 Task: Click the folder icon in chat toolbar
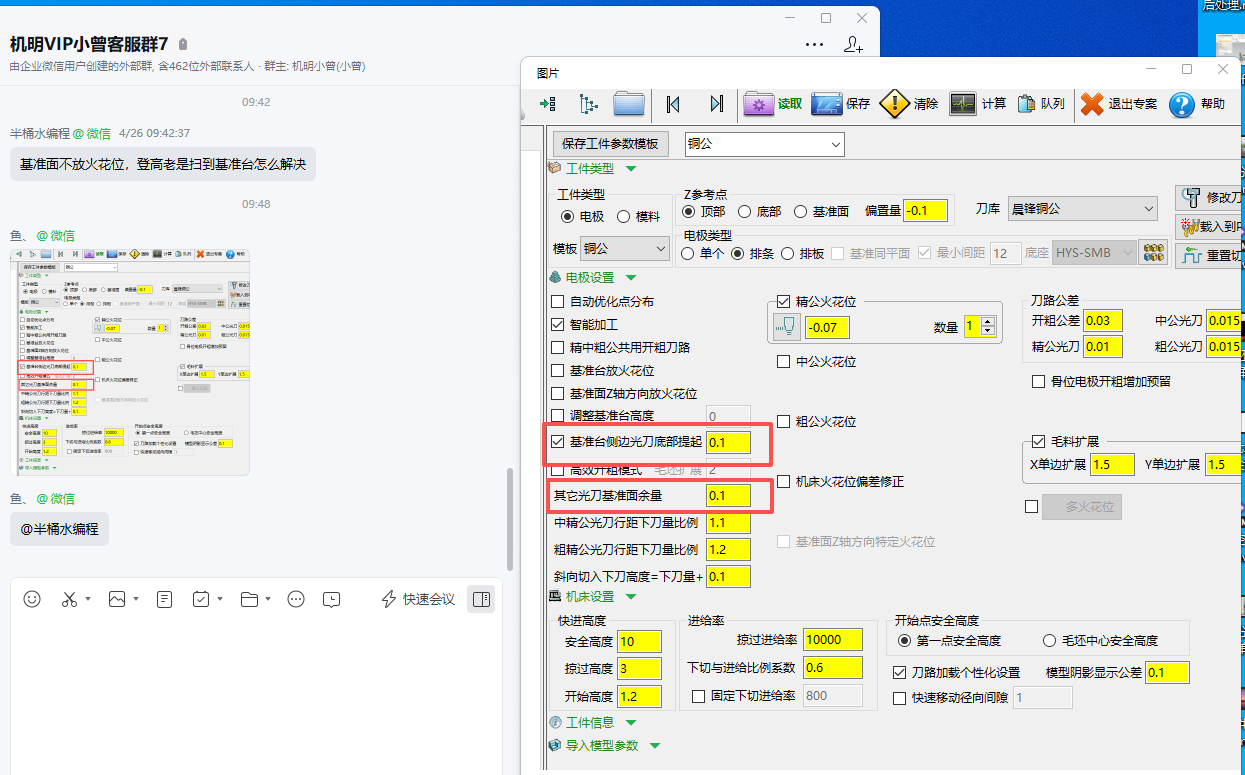(x=249, y=599)
